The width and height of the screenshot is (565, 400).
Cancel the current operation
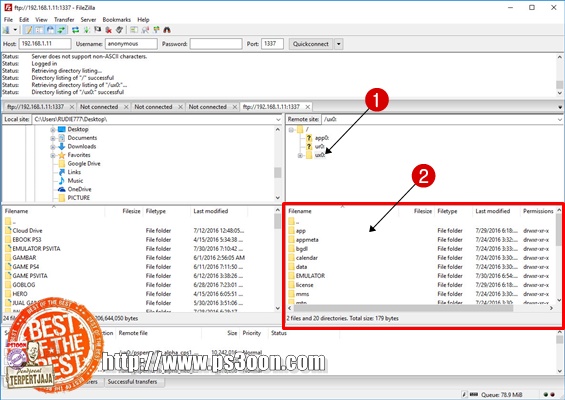98,30
